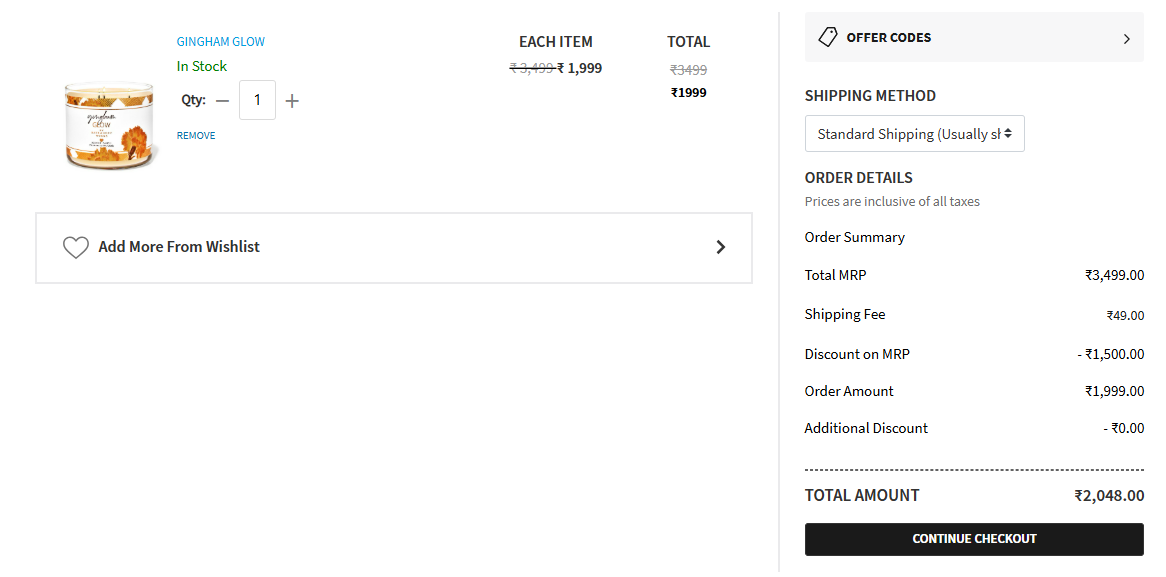This screenshot has width=1166, height=577.
Task: Click the In Stock status text
Action: tap(202, 66)
